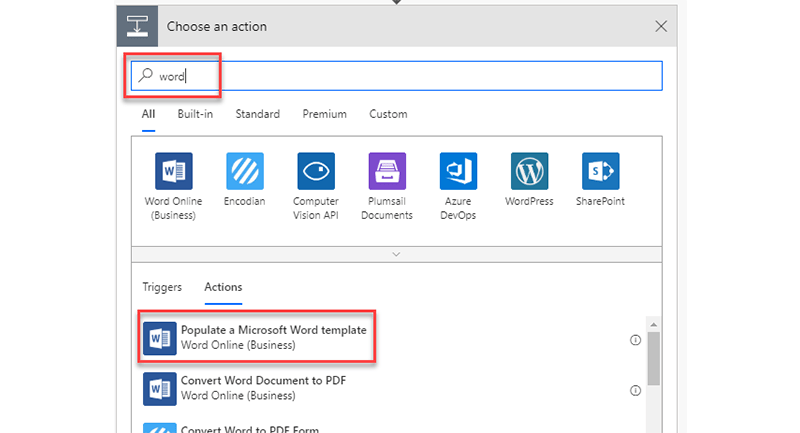This screenshot has height=433, width=800.
Task: Switch to the Built-in tab
Action: pos(195,114)
